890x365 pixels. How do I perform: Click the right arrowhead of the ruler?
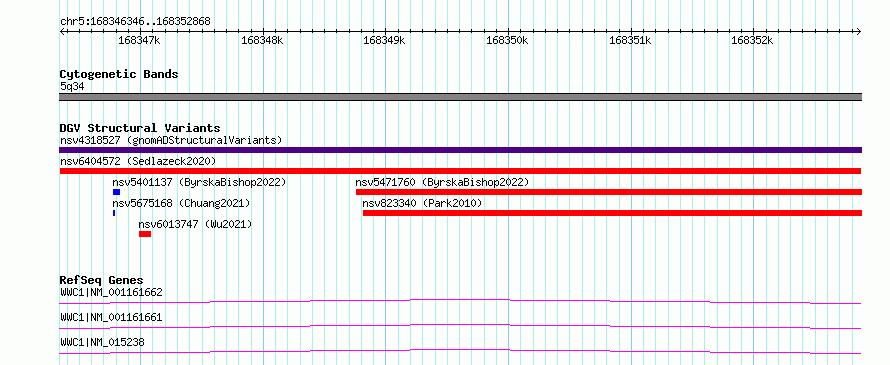859,31
